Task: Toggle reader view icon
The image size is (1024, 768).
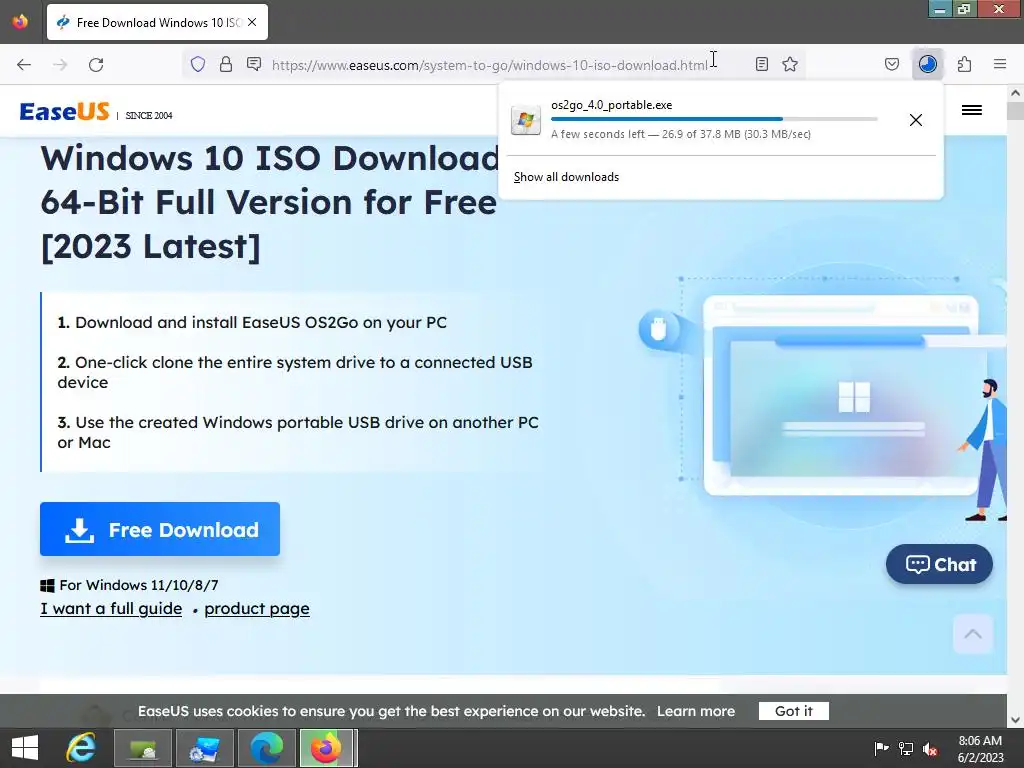Action: [761, 64]
